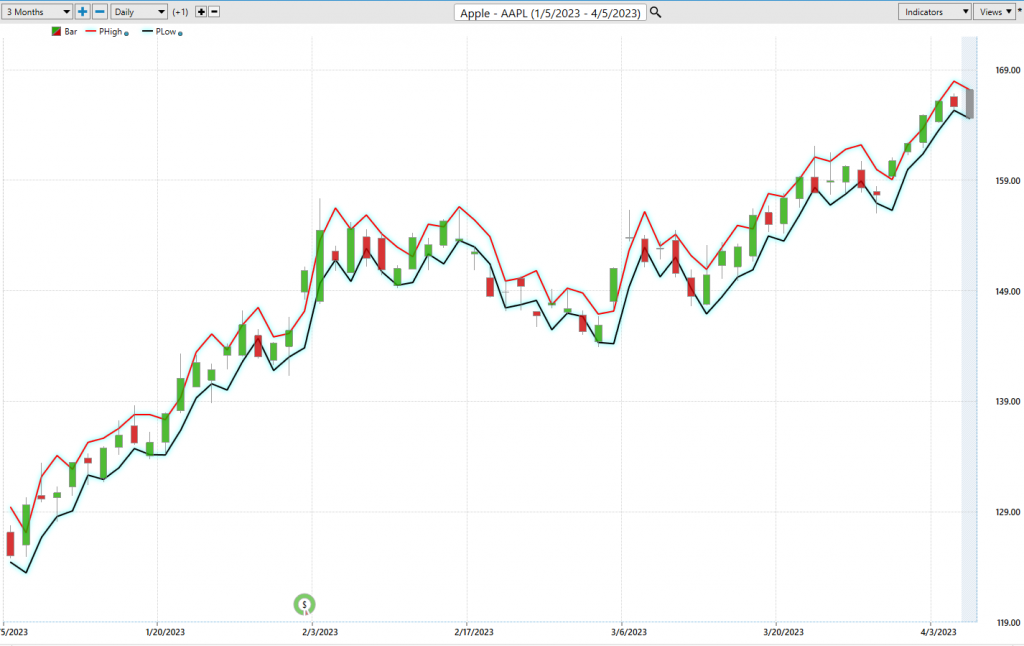Click the blue minus zoom-out button
1024x646 pixels.
100,12
